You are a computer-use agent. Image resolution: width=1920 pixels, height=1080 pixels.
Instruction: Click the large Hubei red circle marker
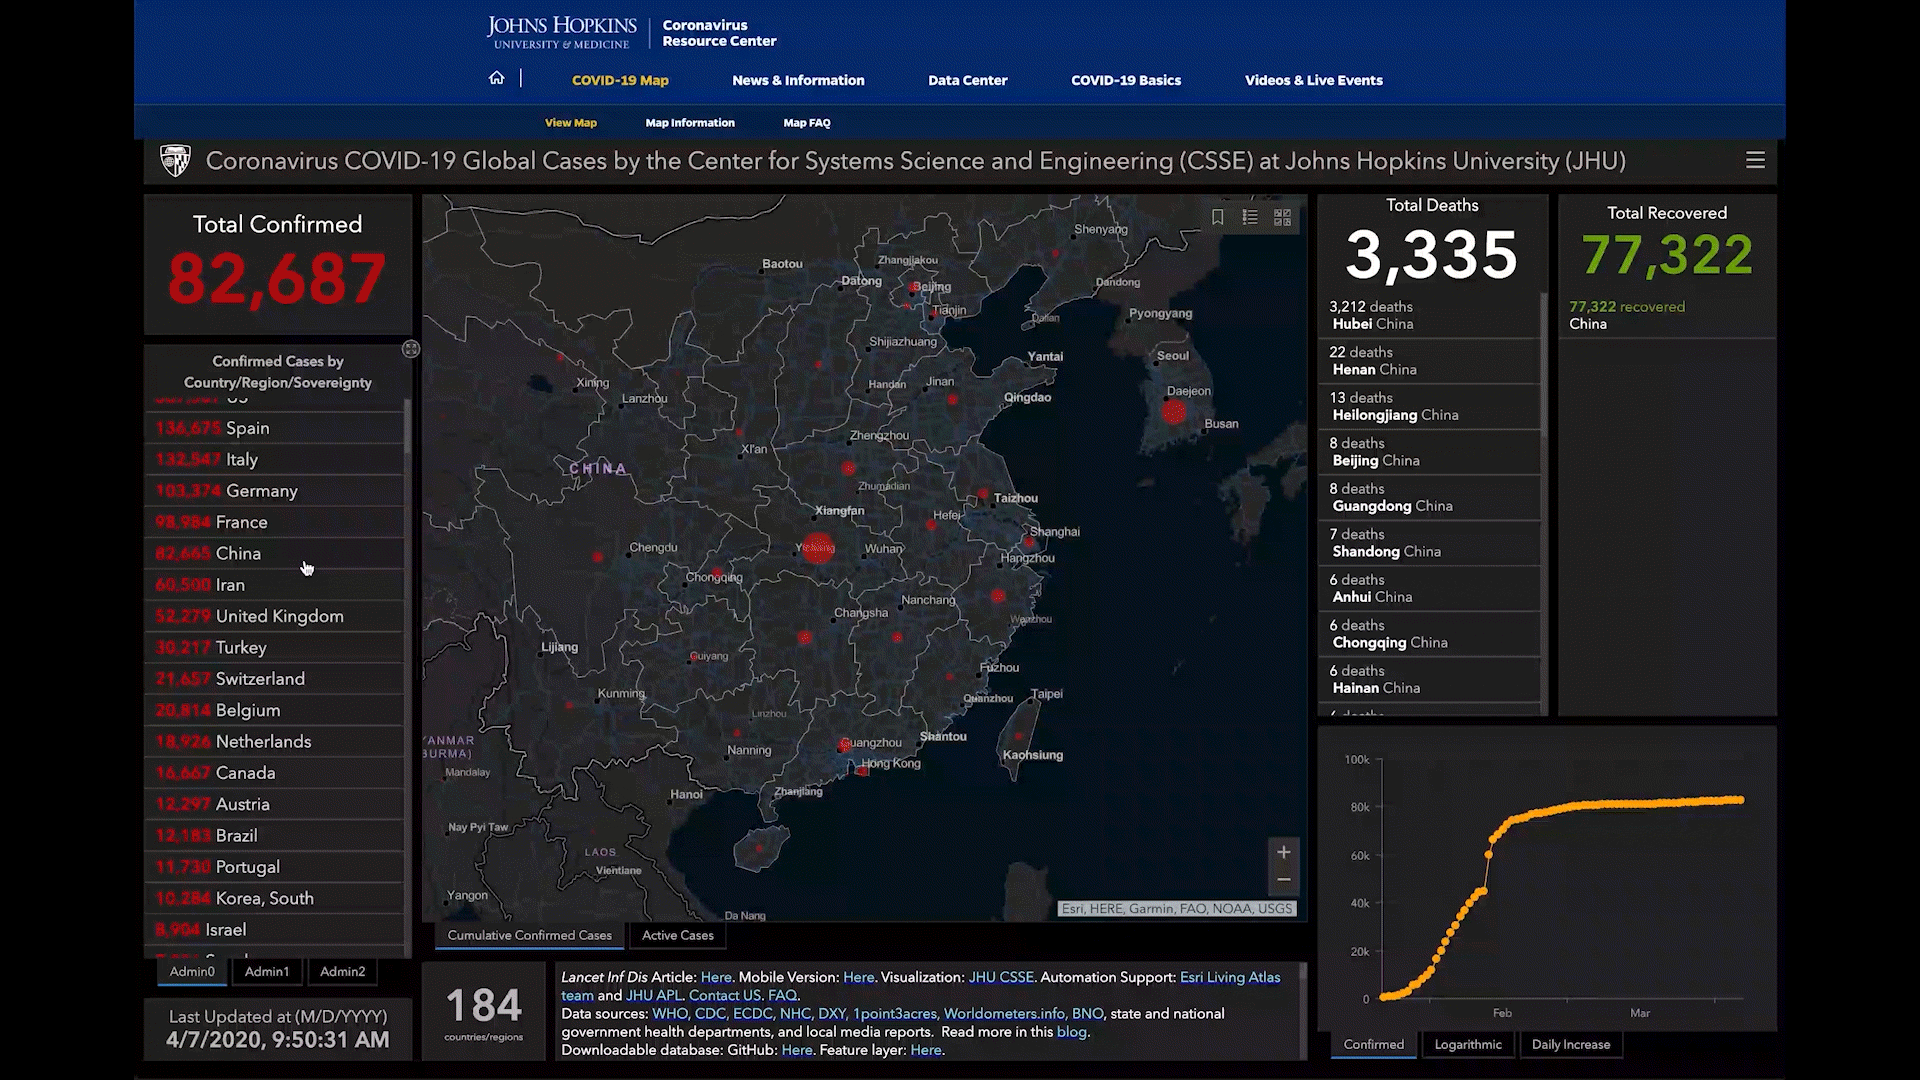818,547
